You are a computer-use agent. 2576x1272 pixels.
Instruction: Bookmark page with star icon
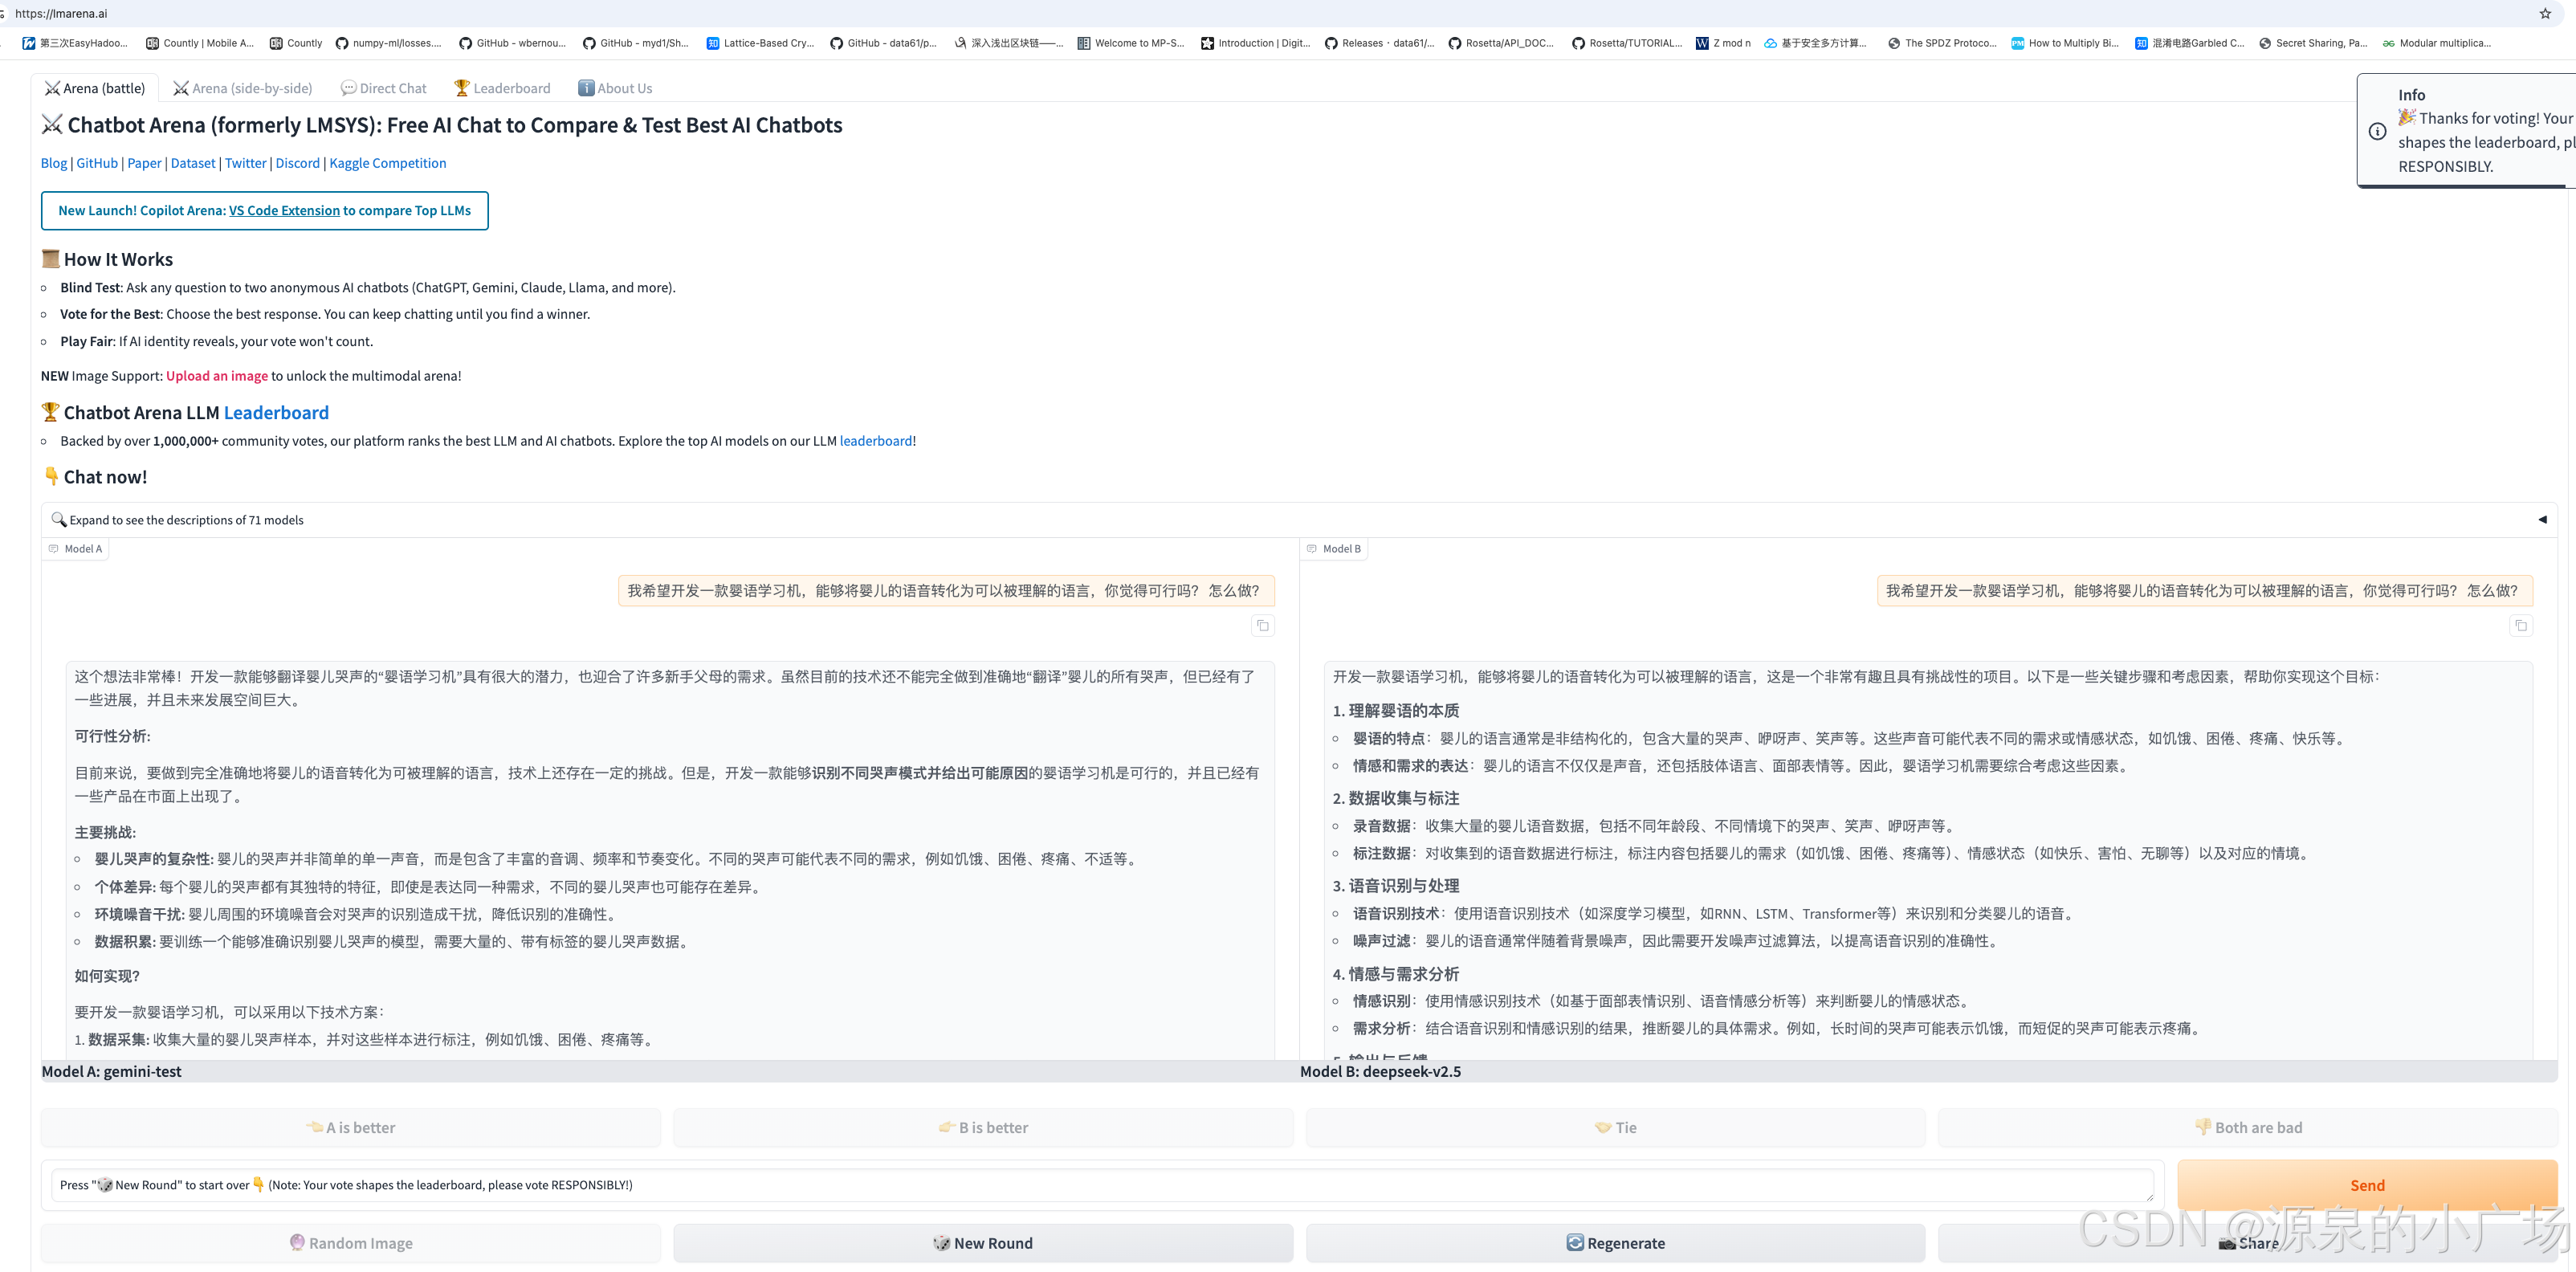(2545, 13)
